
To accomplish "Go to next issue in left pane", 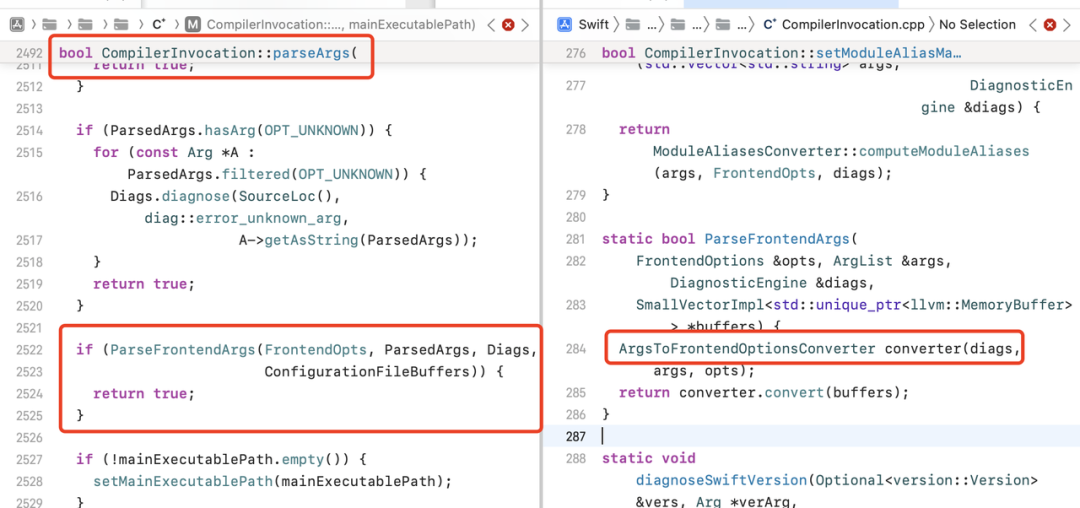I will (x=526, y=24).
